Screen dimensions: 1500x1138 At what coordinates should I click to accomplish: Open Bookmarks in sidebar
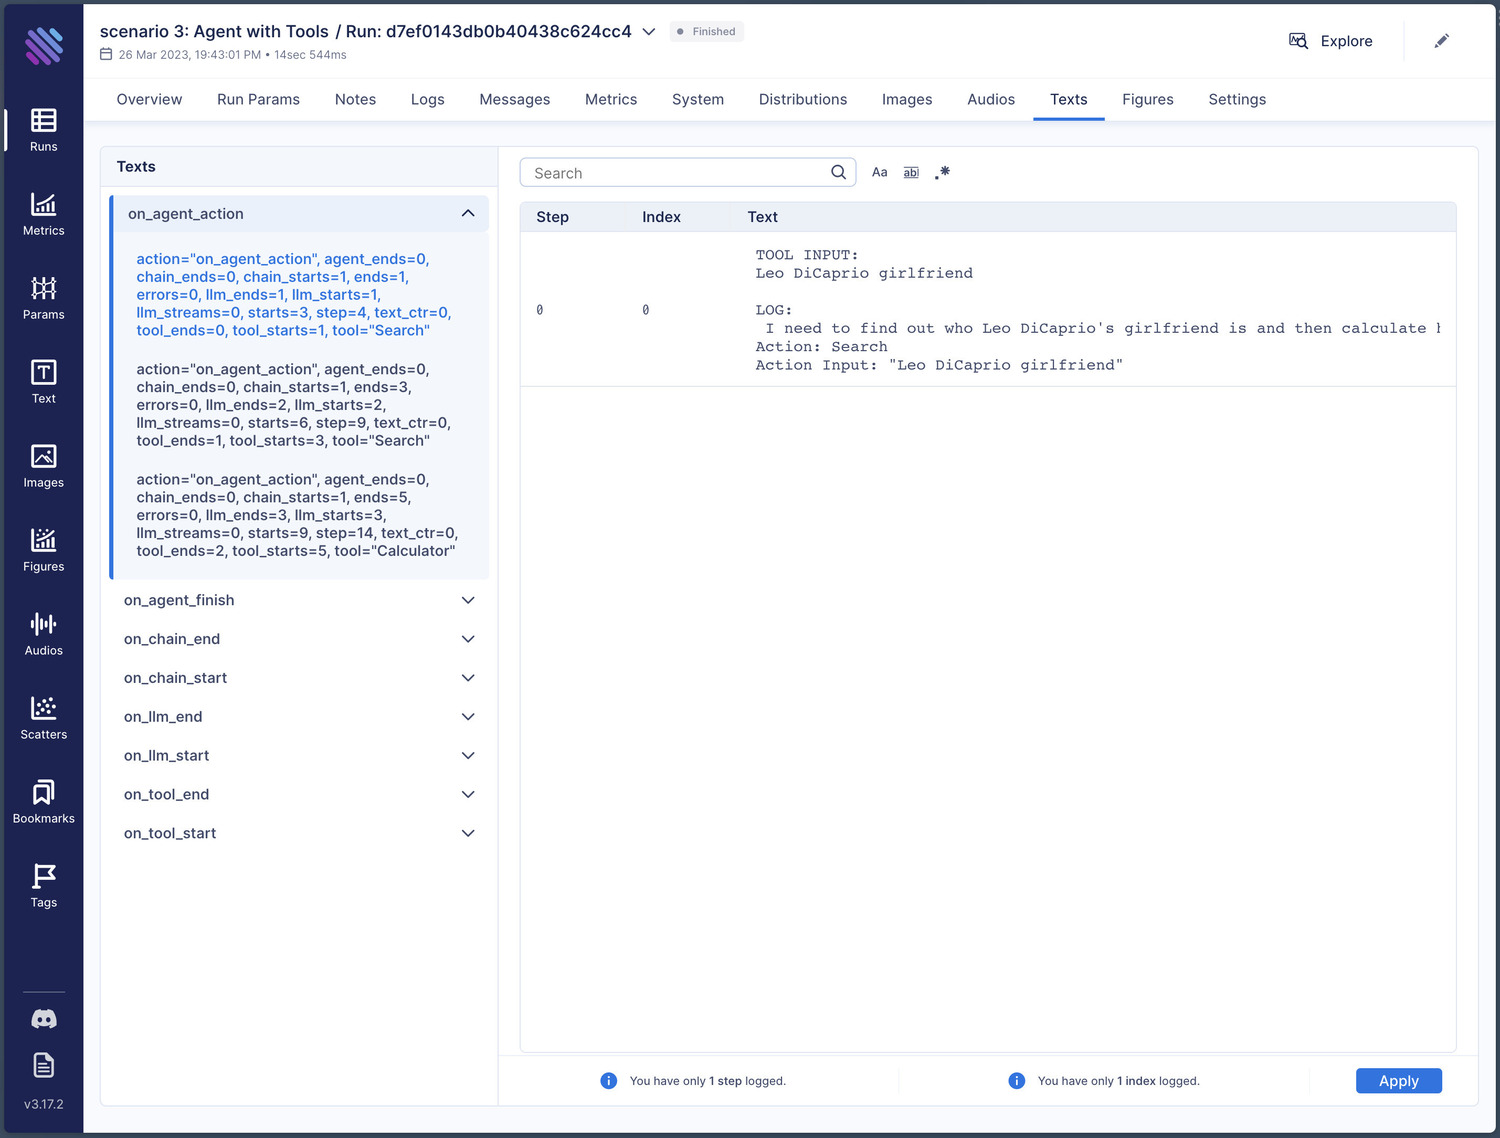(x=44, y=802)
